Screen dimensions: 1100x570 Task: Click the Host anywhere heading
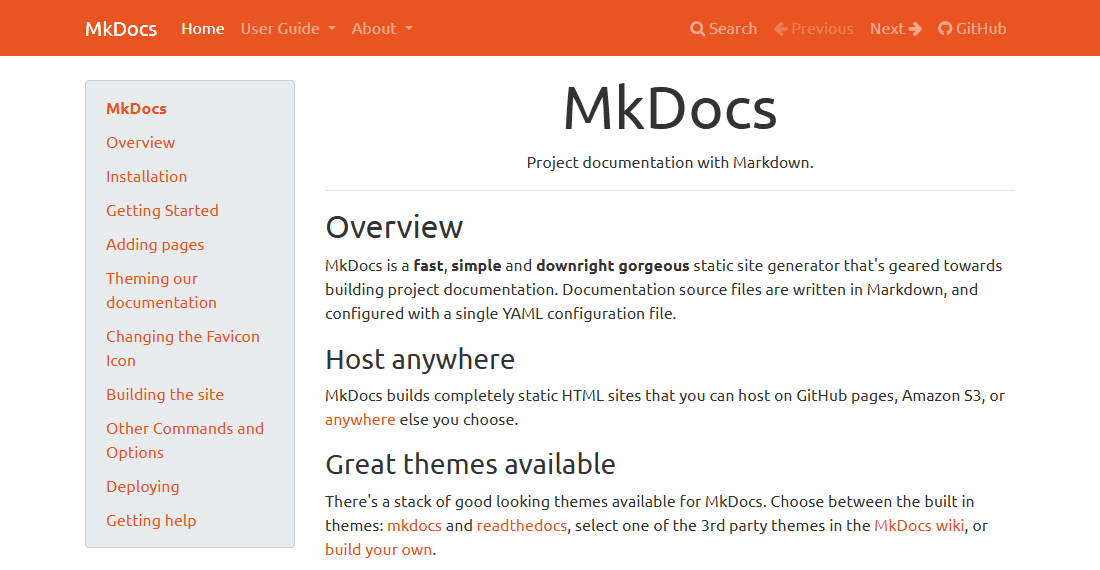point(420,360)
